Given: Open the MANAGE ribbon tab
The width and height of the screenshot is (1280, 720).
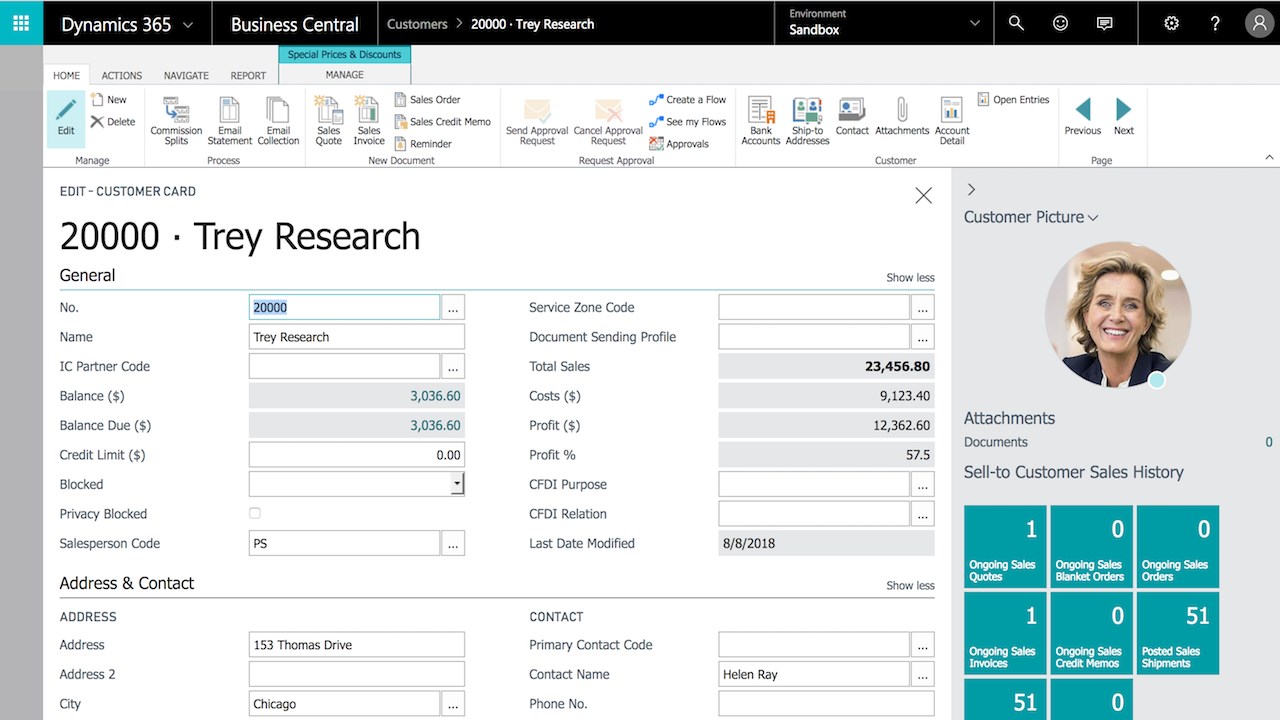Looking at the screenshot, I should click(345, 75).
